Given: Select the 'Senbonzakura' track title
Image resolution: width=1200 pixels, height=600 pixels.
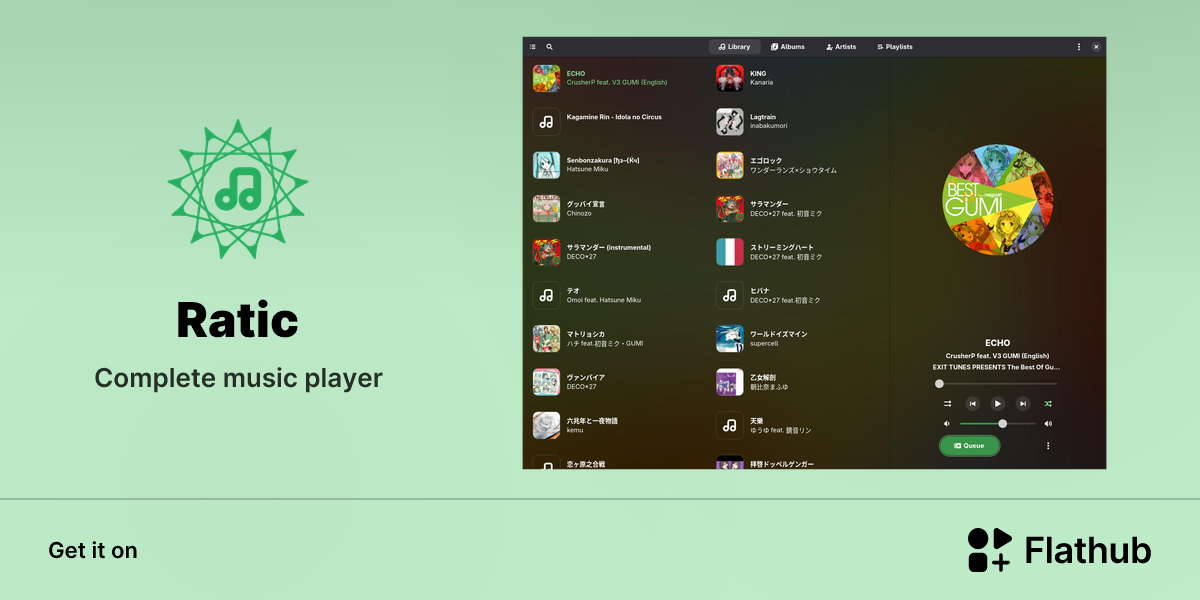Looking at the screenshot, I should (603, 160).
